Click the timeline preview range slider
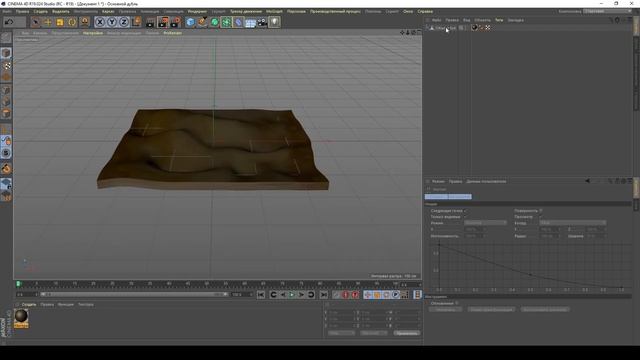 [x=134, y=294]
